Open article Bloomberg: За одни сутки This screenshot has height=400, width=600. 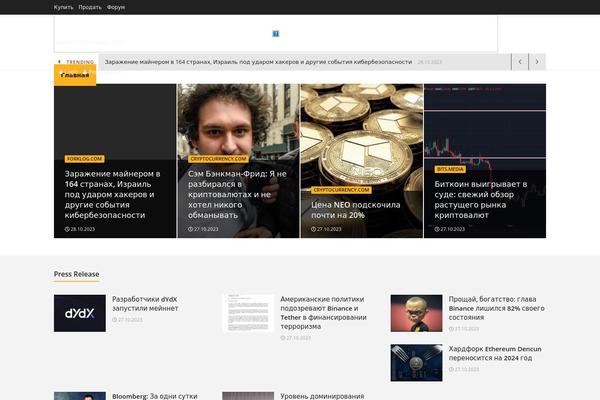(x=155, y=396)
